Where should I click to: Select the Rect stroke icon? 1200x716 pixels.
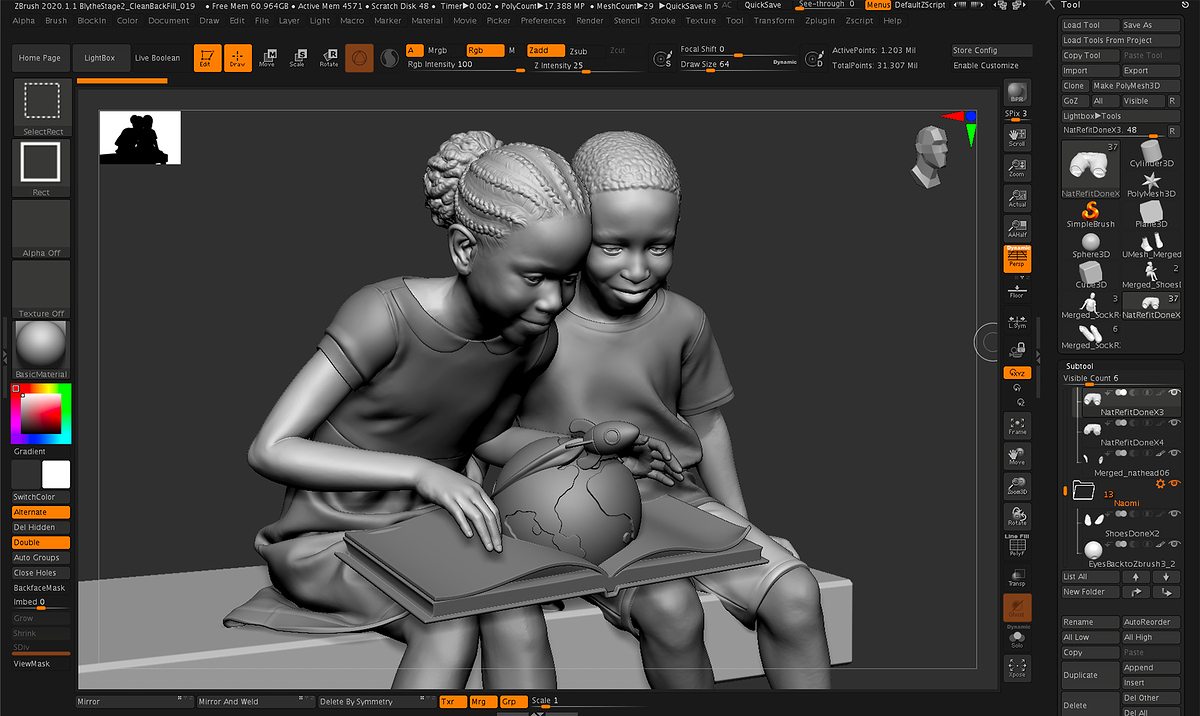coord(41,168)
